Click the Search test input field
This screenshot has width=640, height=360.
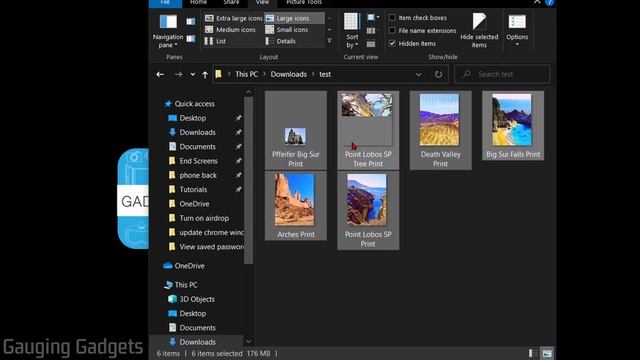502,74
